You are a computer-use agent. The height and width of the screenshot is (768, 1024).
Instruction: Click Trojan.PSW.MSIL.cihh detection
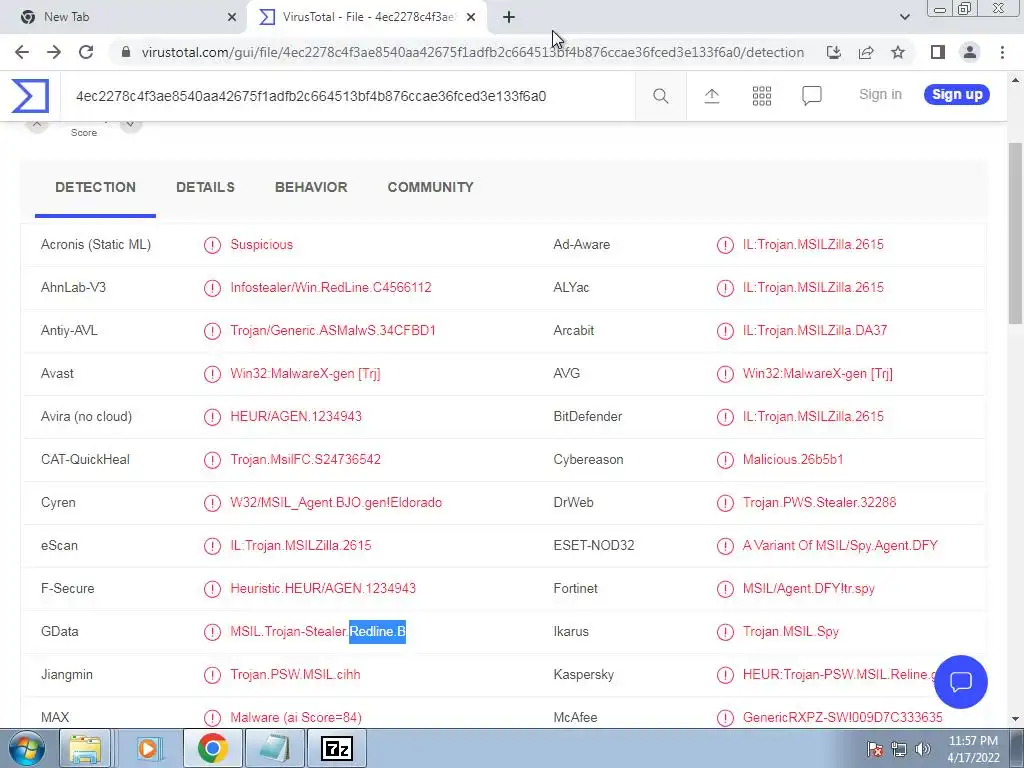pyautogui.click(x=295, y=675)
